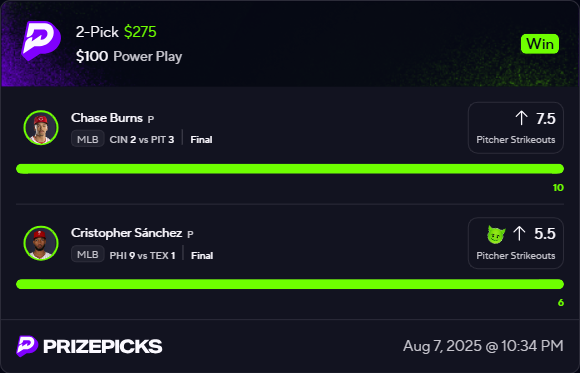This screenshot has height=373, width=580.
Task: Click the PrizePicks logo icon in header
Action: point(41,40)
